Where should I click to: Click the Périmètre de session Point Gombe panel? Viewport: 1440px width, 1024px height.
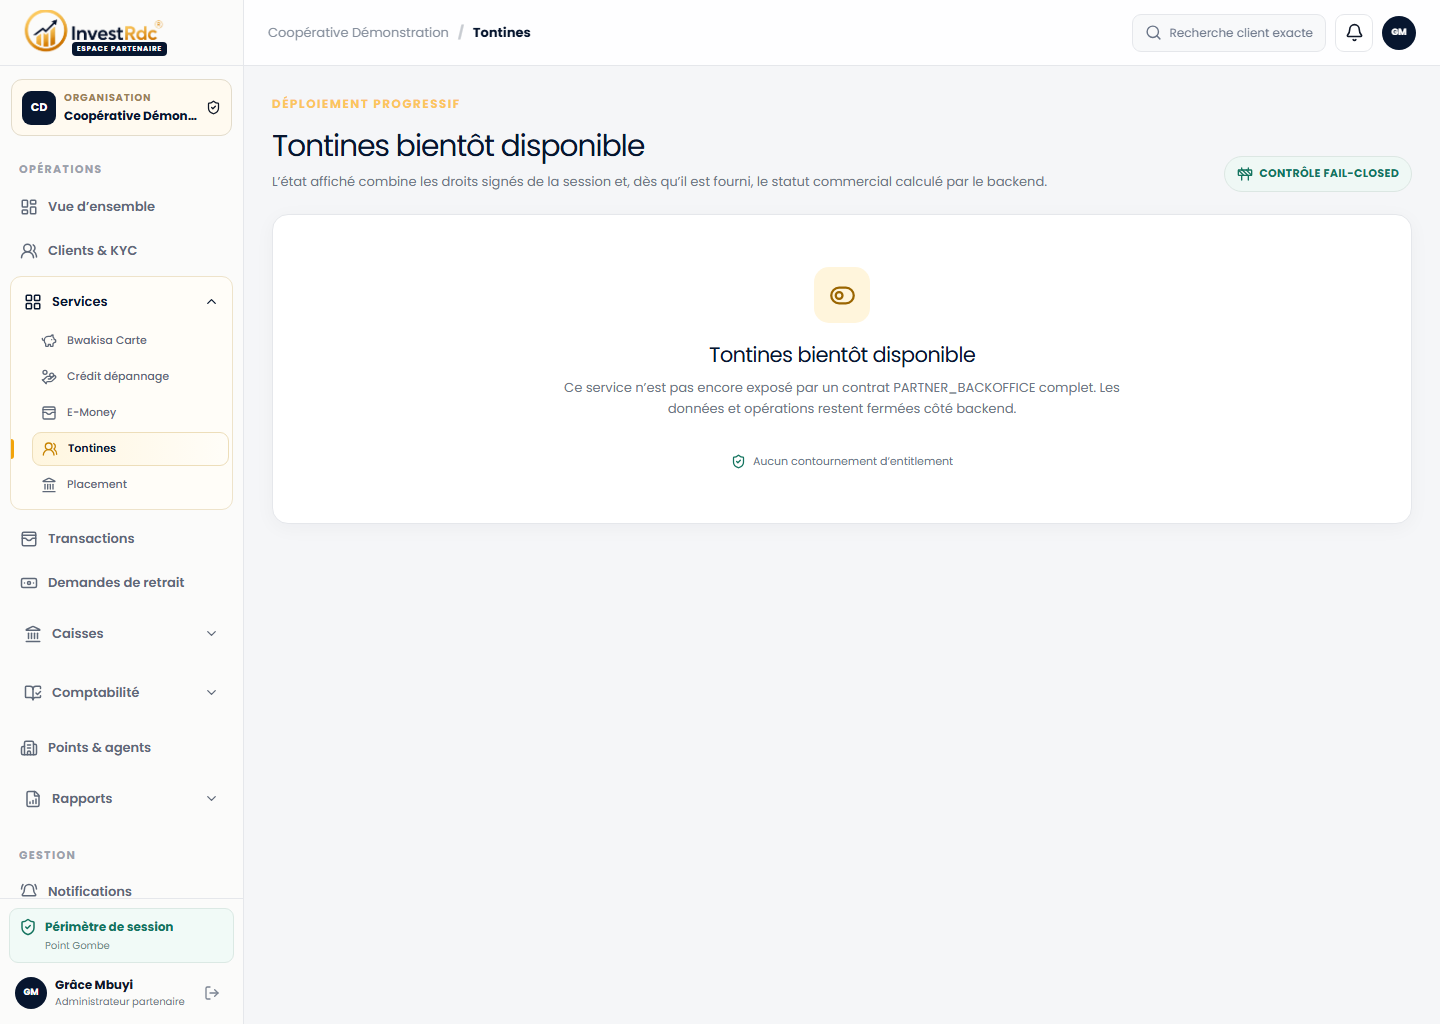121,935
